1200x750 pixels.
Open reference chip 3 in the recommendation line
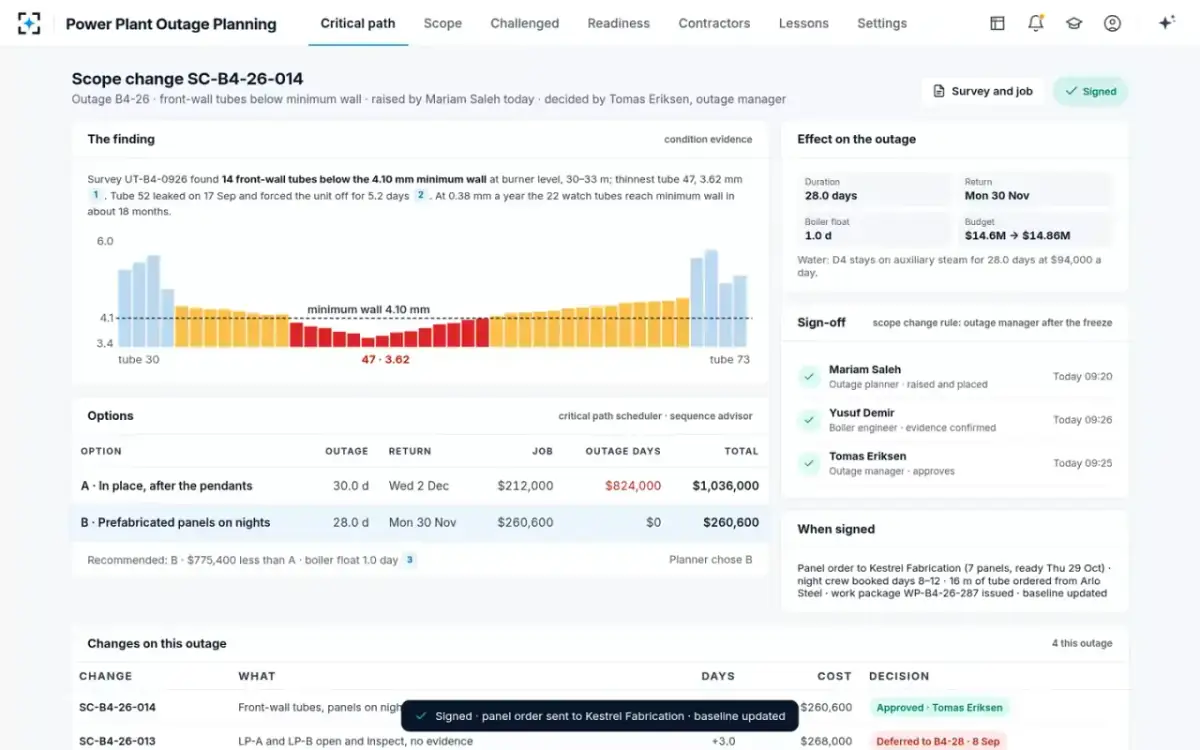(409, 560)
